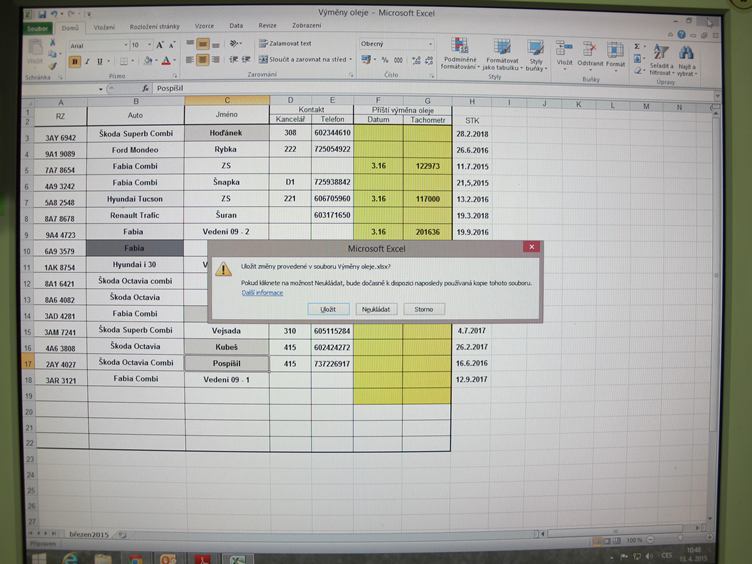Click the red font color A icon
752x564 pixels.
point(166,60)
